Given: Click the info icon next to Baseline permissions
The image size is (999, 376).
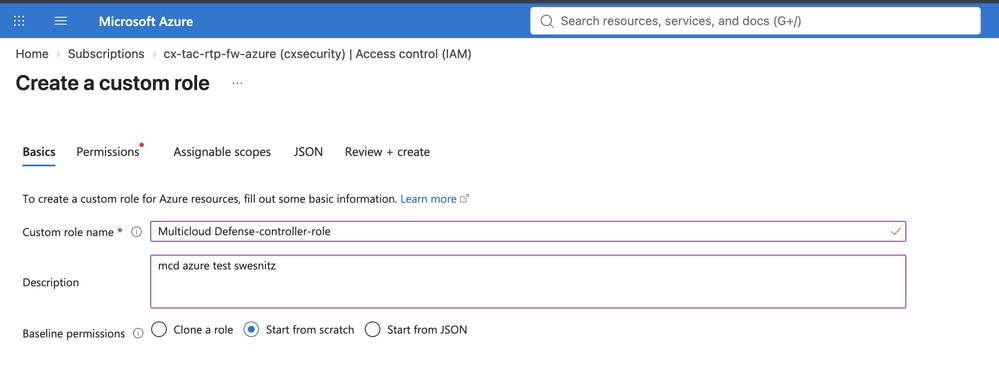Looking at the screenshot, I should (x=138, y=333).
